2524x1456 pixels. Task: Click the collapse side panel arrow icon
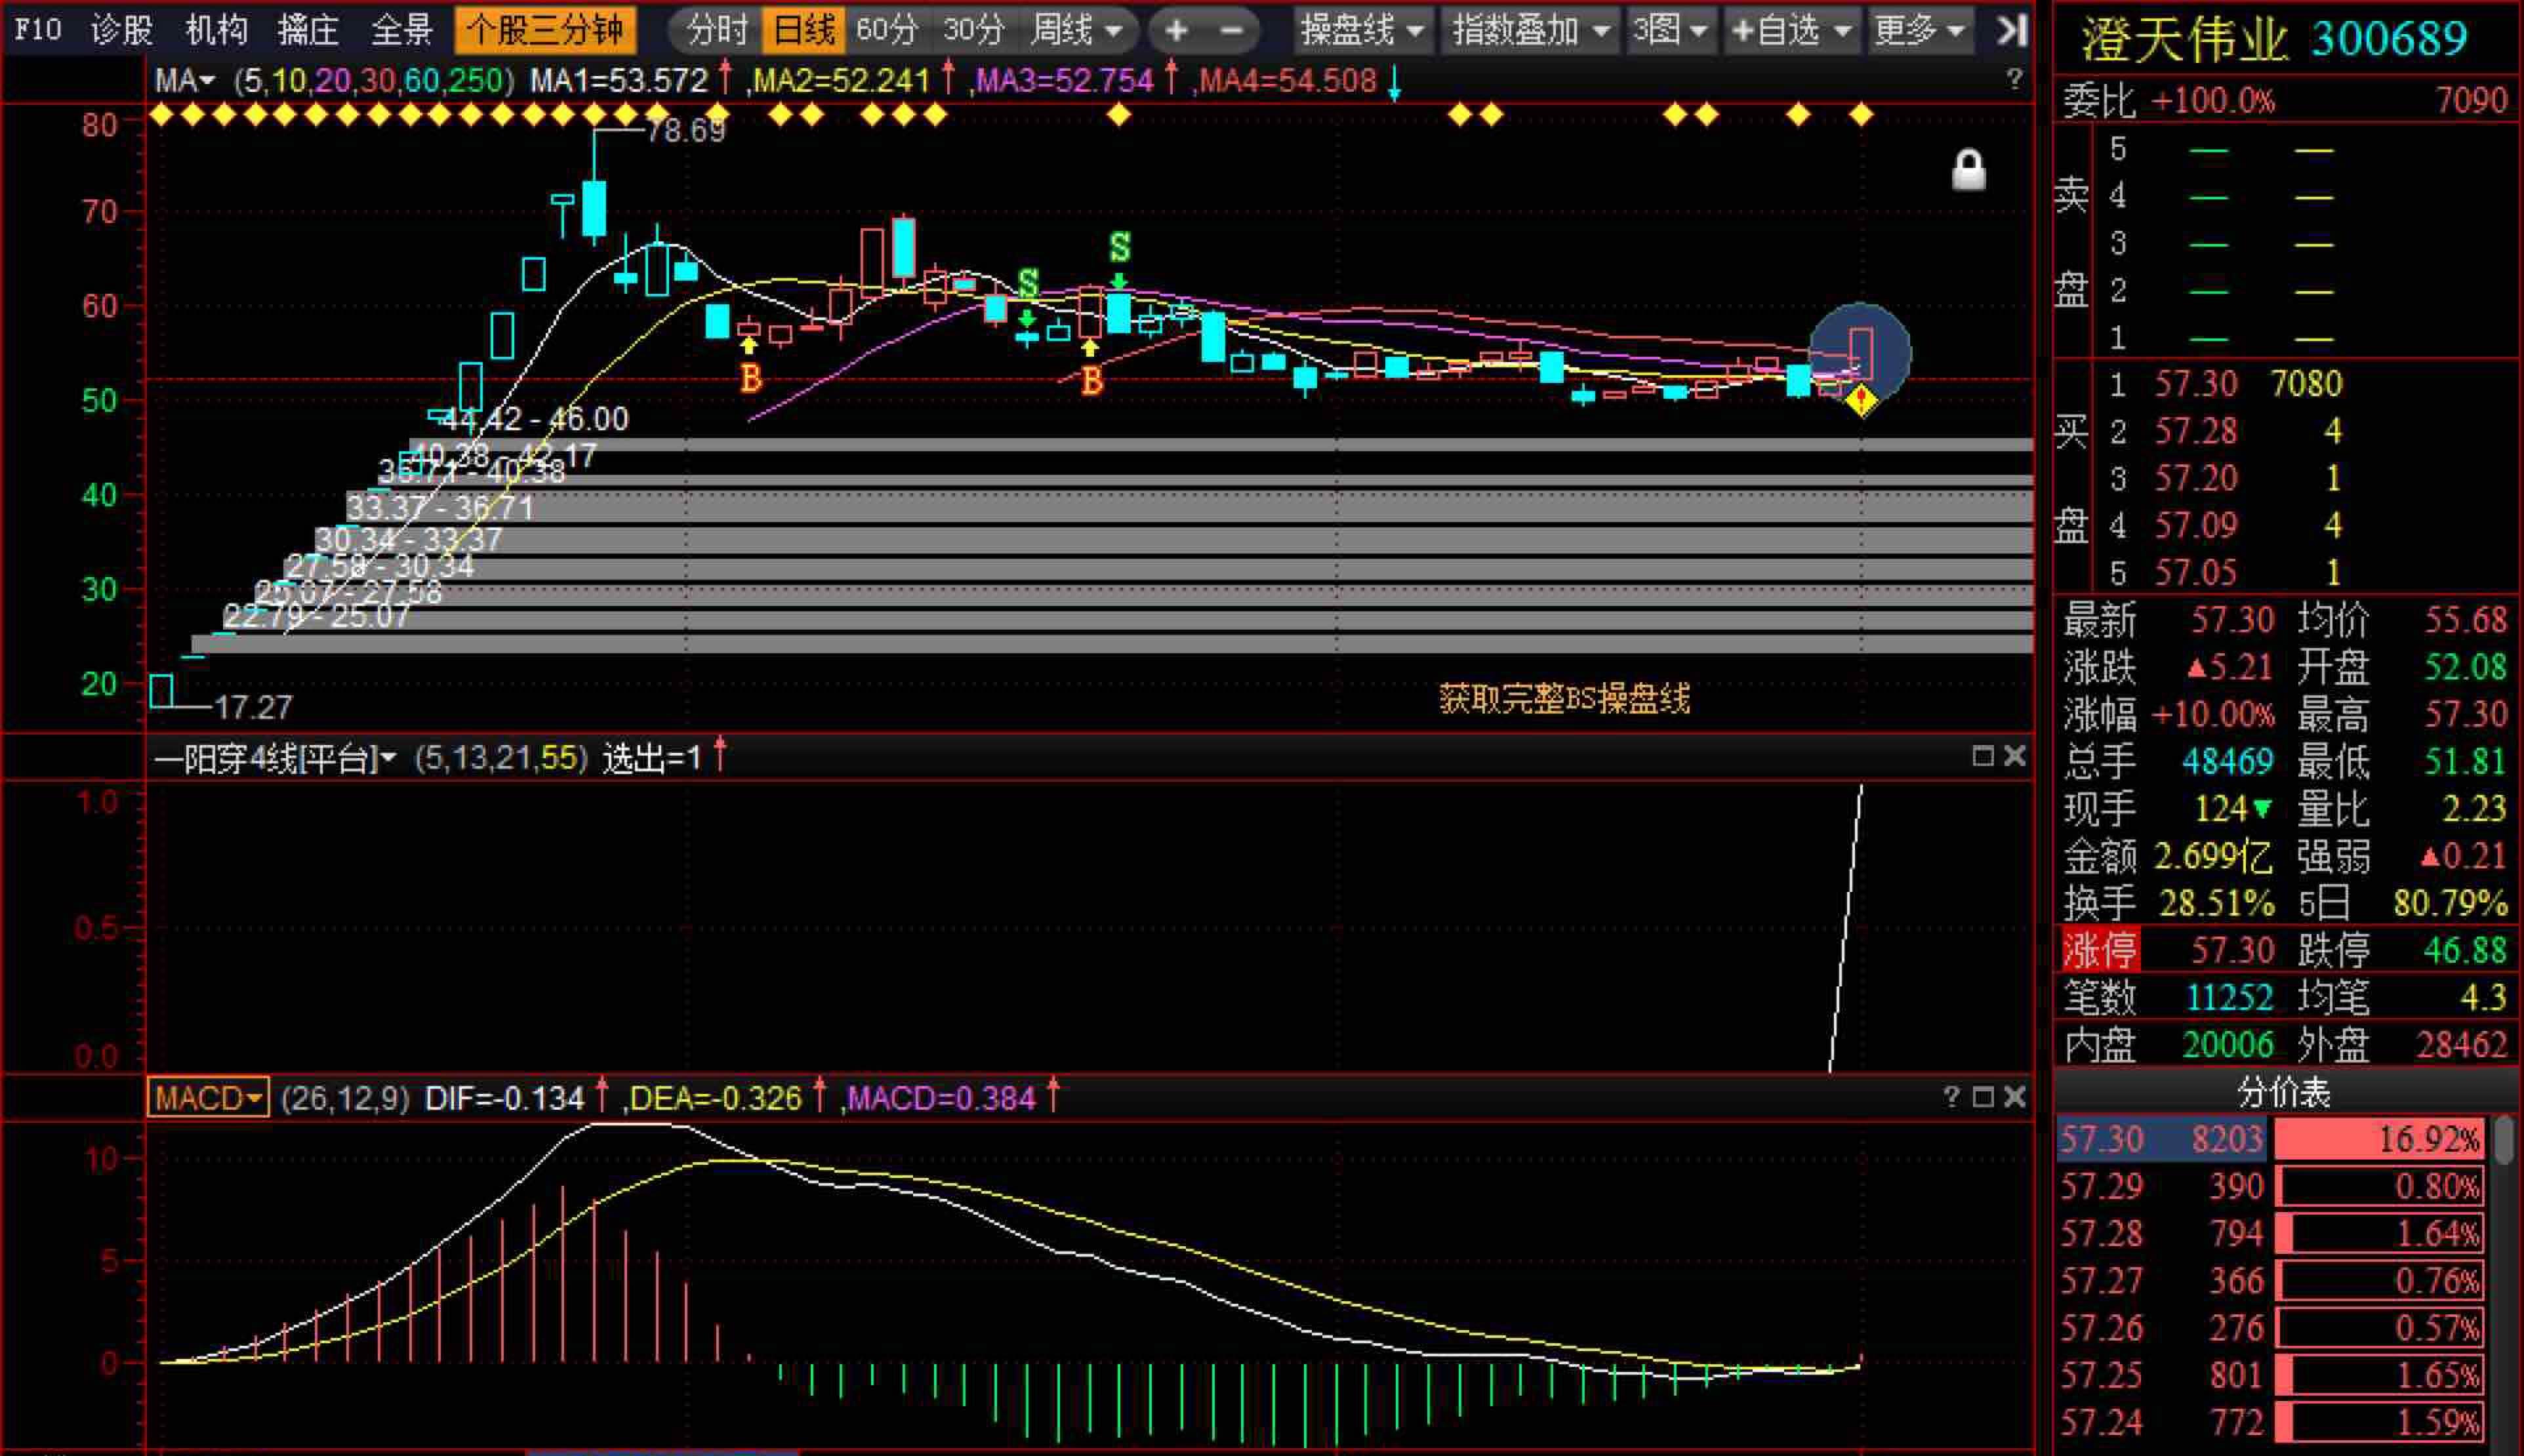pos(2011,30)
